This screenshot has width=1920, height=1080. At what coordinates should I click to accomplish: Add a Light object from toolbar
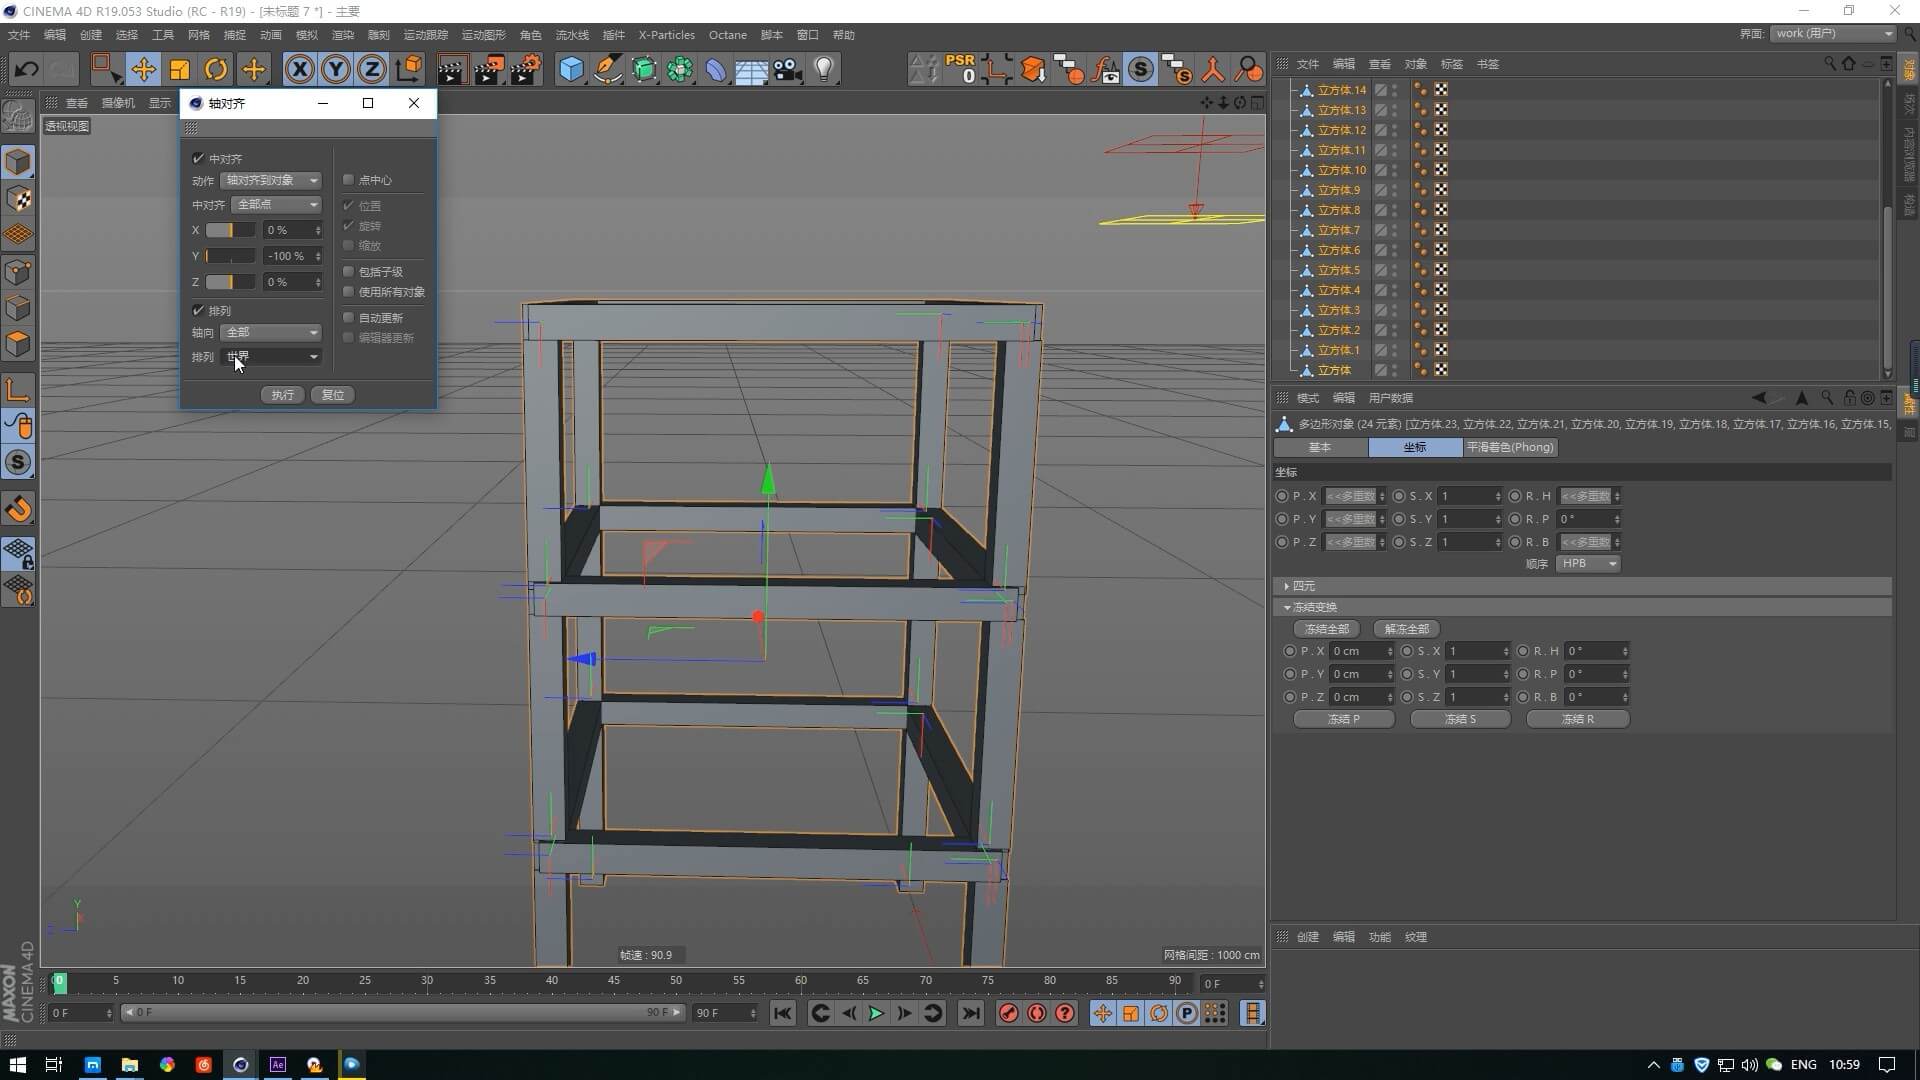coord(824,69)
